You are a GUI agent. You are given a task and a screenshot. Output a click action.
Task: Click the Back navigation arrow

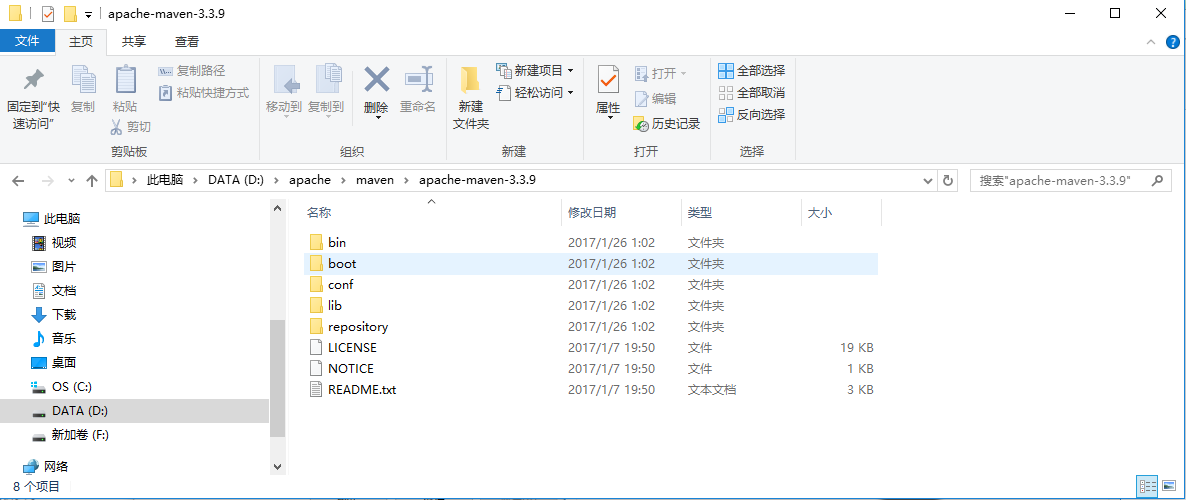pyautogui.click(x=19, y=181)
